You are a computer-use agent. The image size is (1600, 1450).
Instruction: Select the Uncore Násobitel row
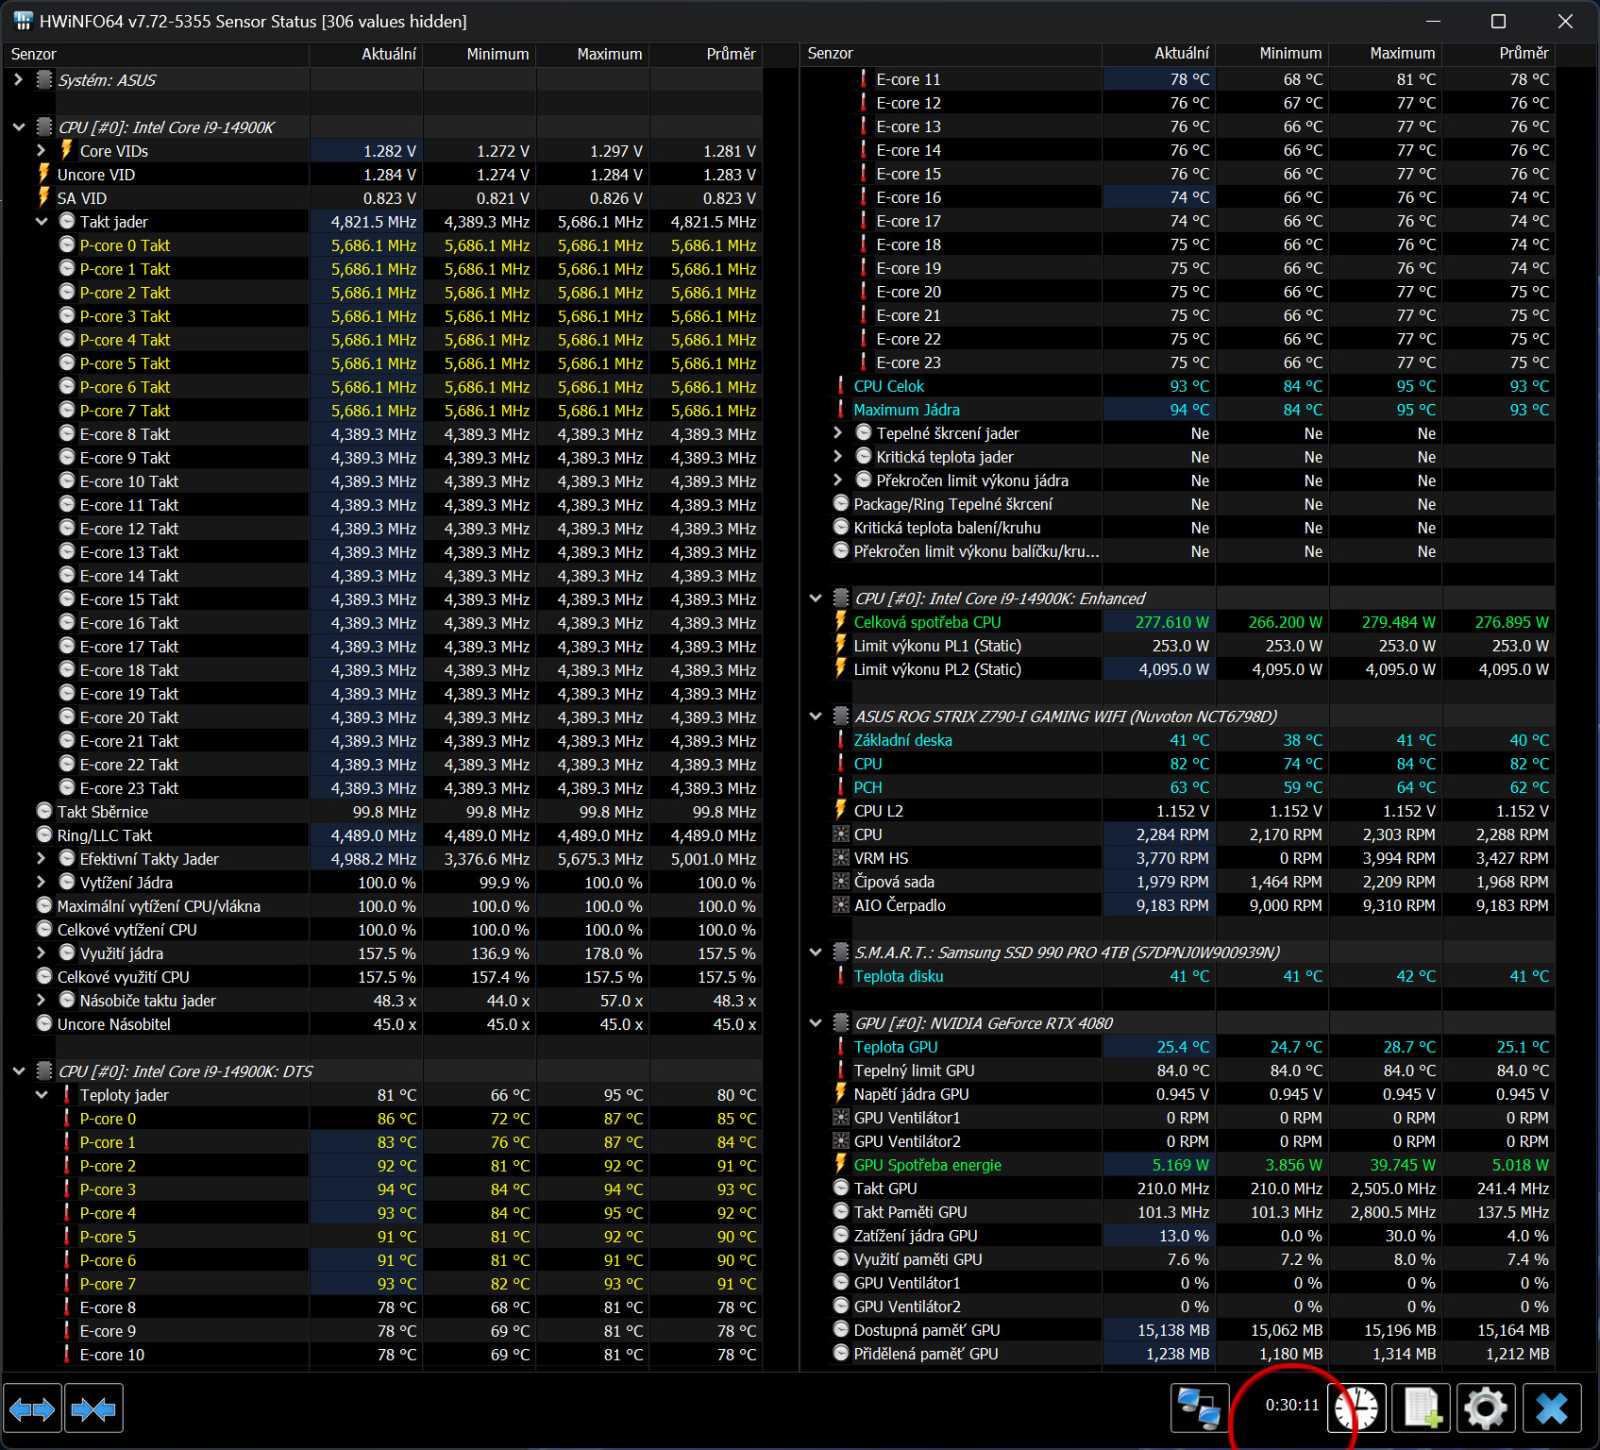[383, 1024]
